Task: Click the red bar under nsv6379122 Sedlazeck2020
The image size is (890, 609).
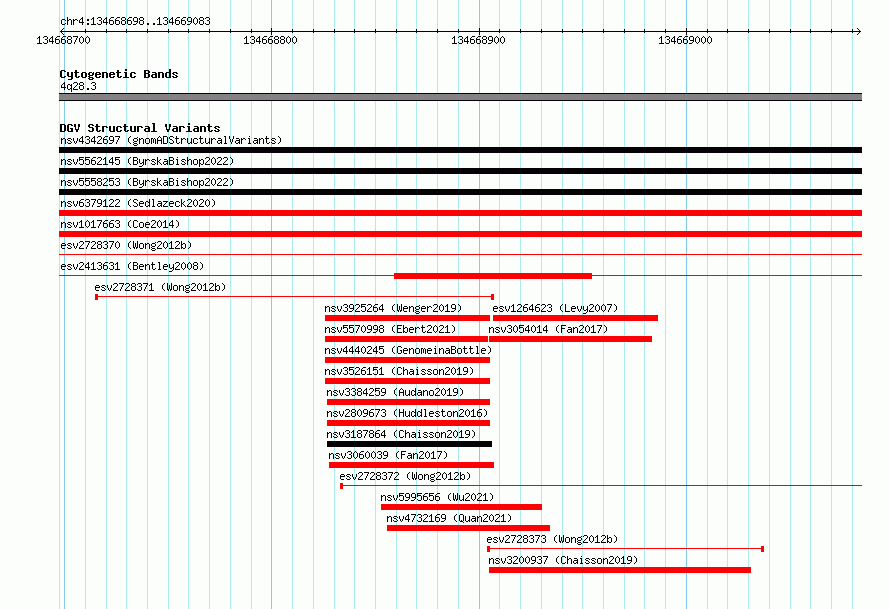Action: pyautogui.click(x=460, y=213)
